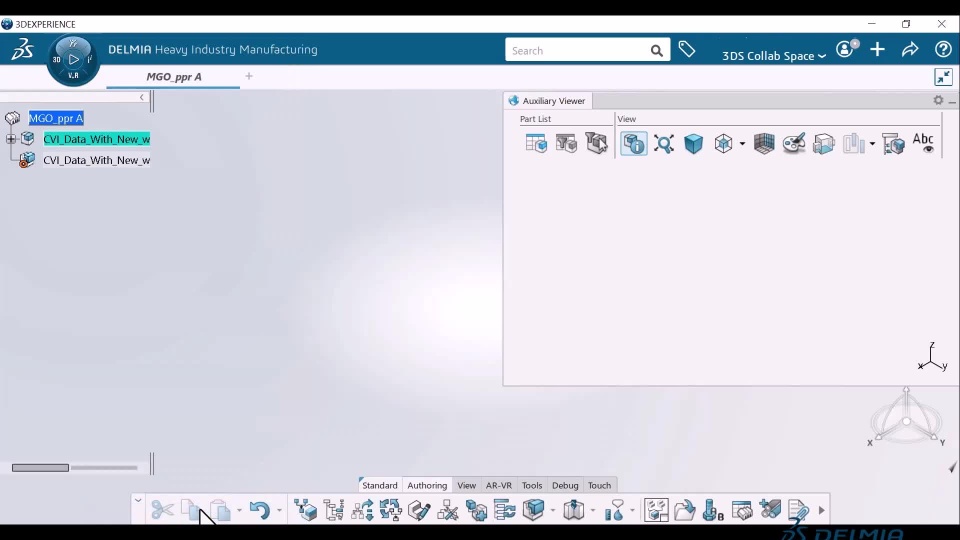This screenshot has height=540, width=960.
Task: Open the Debug tab
Action: pos(565,485)
